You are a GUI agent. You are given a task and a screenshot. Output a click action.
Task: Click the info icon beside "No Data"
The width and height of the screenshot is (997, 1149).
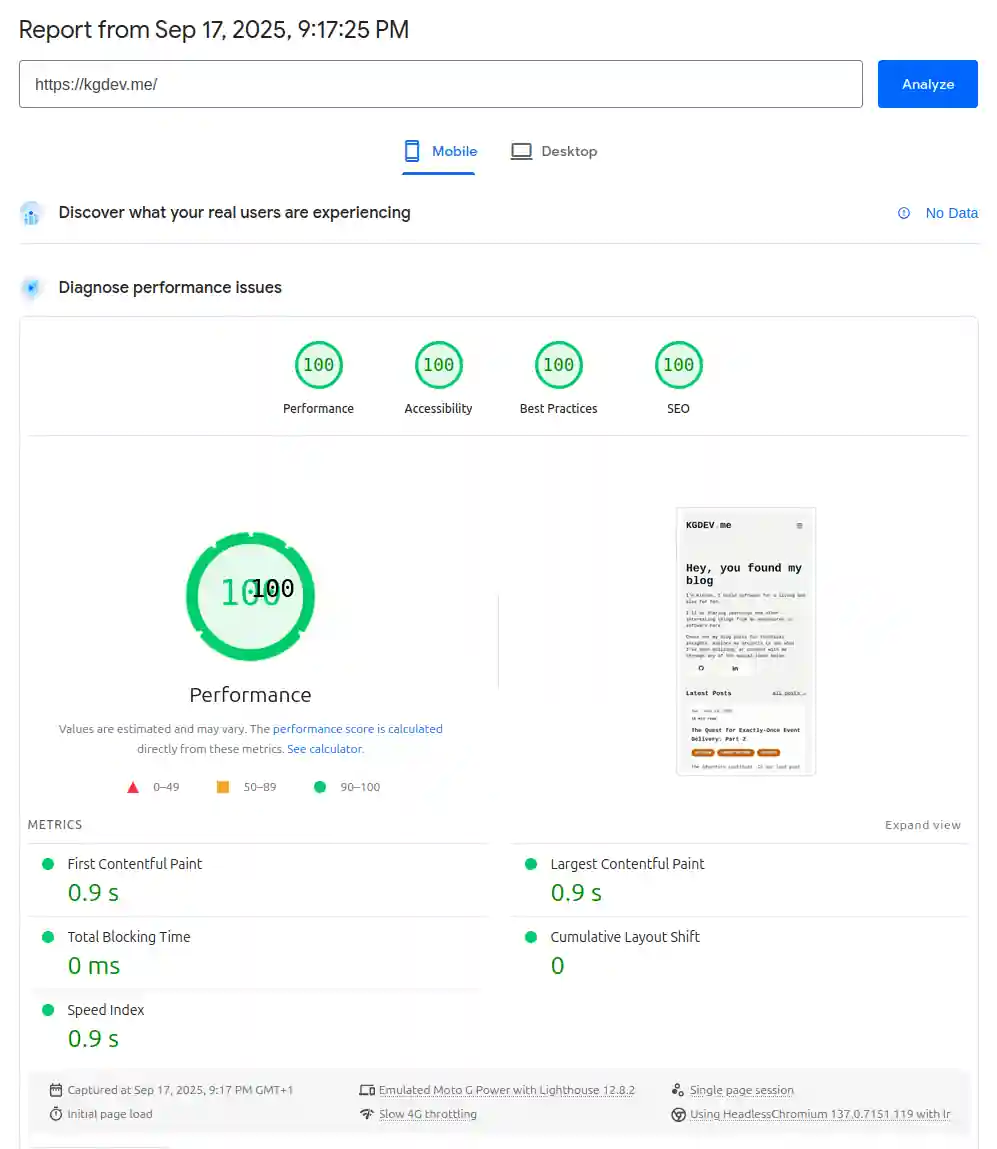click(904, 213)
